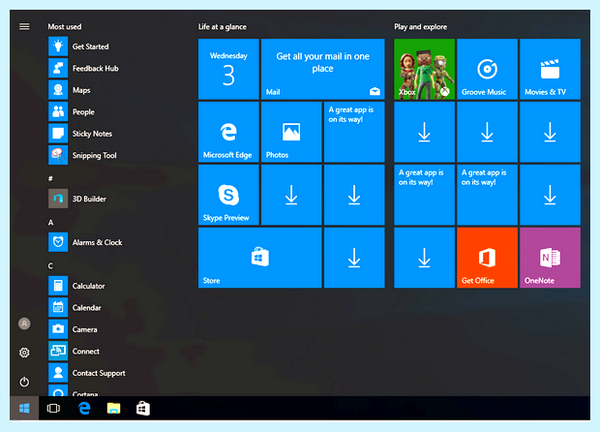Screen dimensions: 600x432
Task: Launch Edge from the taskbar
Action: [84, 408]
